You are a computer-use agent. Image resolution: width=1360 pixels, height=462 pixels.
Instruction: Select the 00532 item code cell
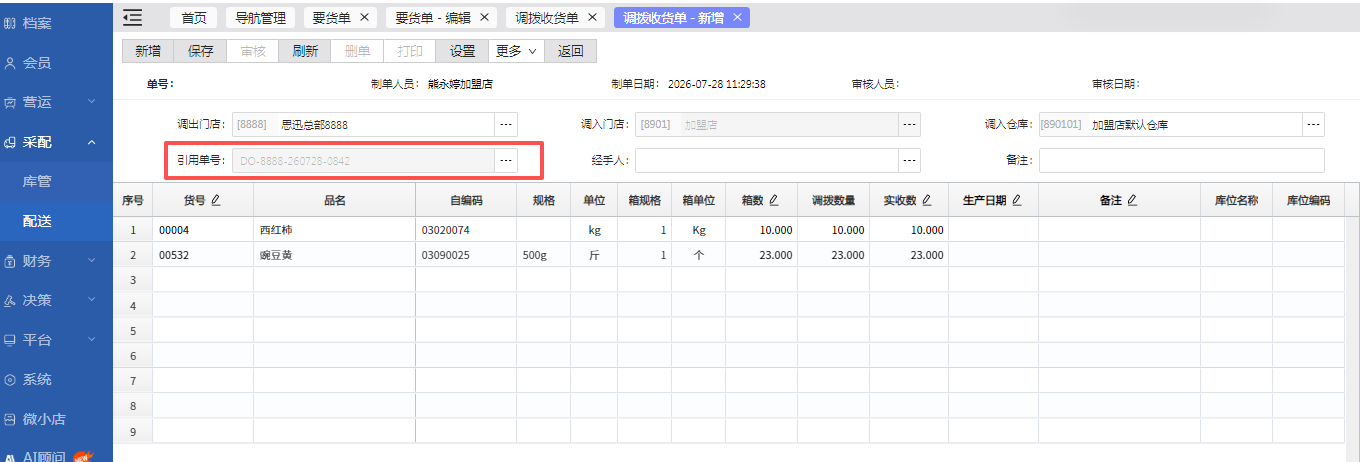[x=203, y=255]
